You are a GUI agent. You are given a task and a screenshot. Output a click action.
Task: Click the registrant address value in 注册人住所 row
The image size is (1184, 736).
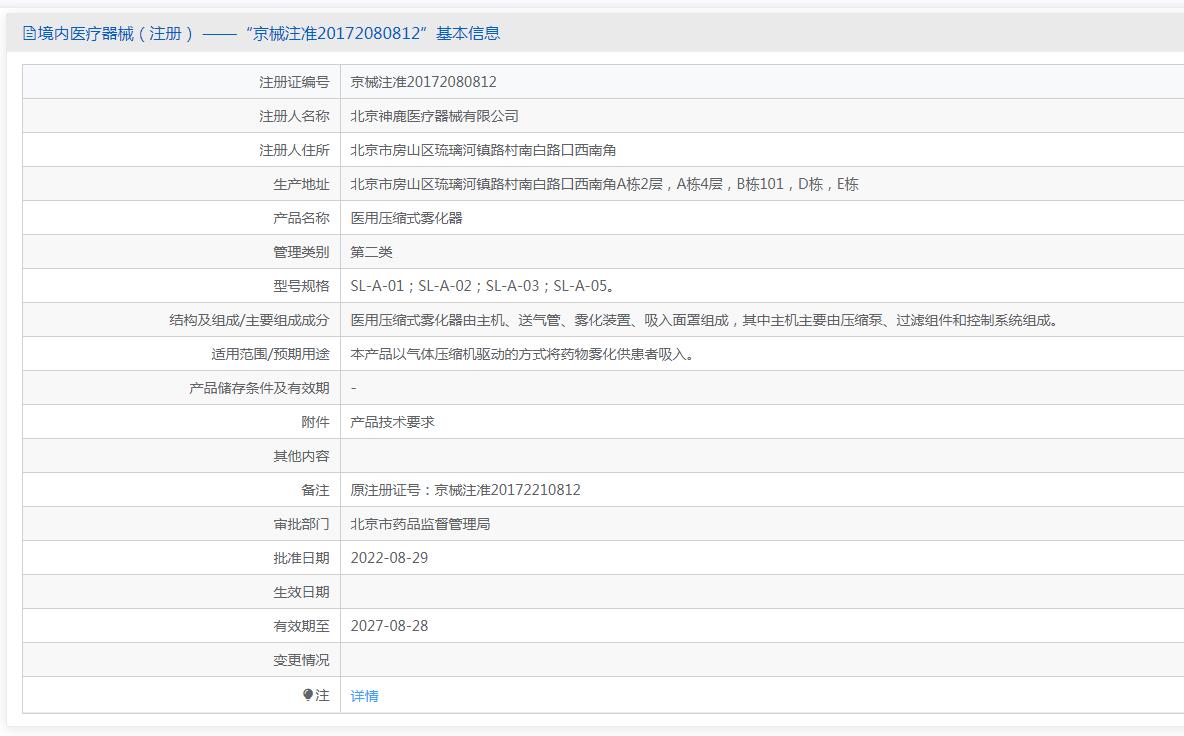click(x=483, y=150)
